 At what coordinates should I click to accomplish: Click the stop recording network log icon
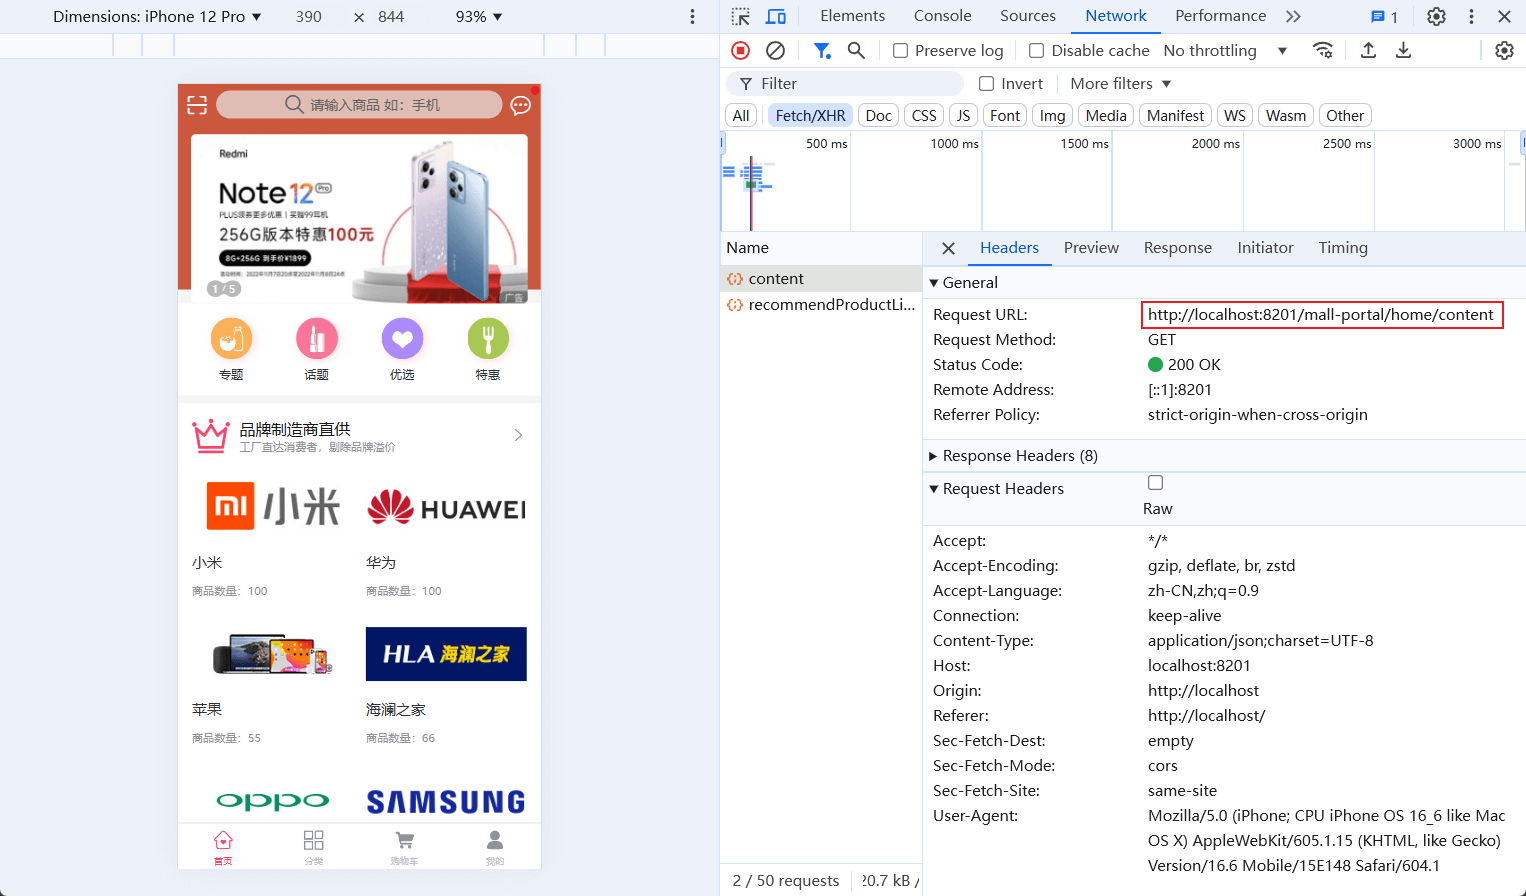pos(740,50)
